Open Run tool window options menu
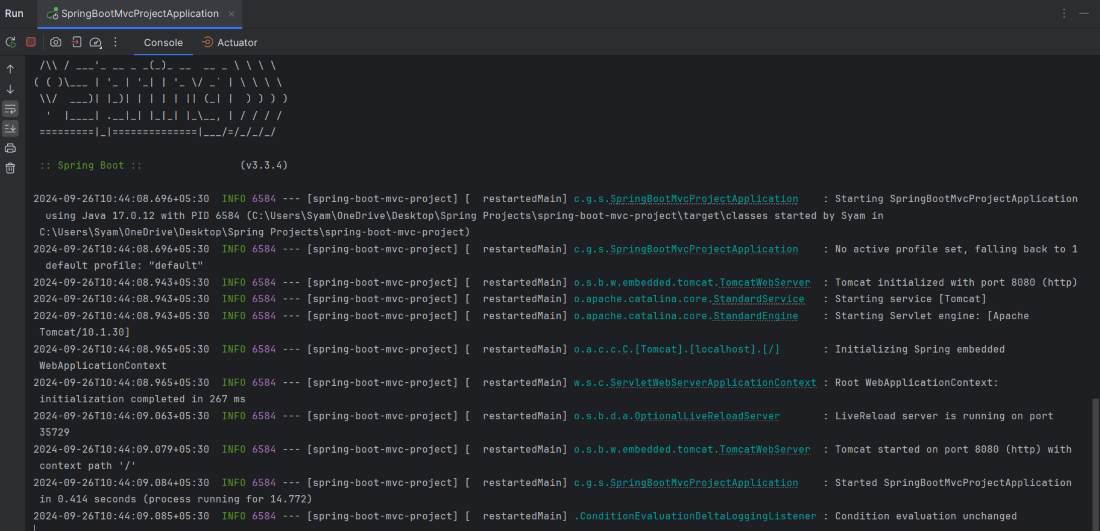 pos(1064,13)
